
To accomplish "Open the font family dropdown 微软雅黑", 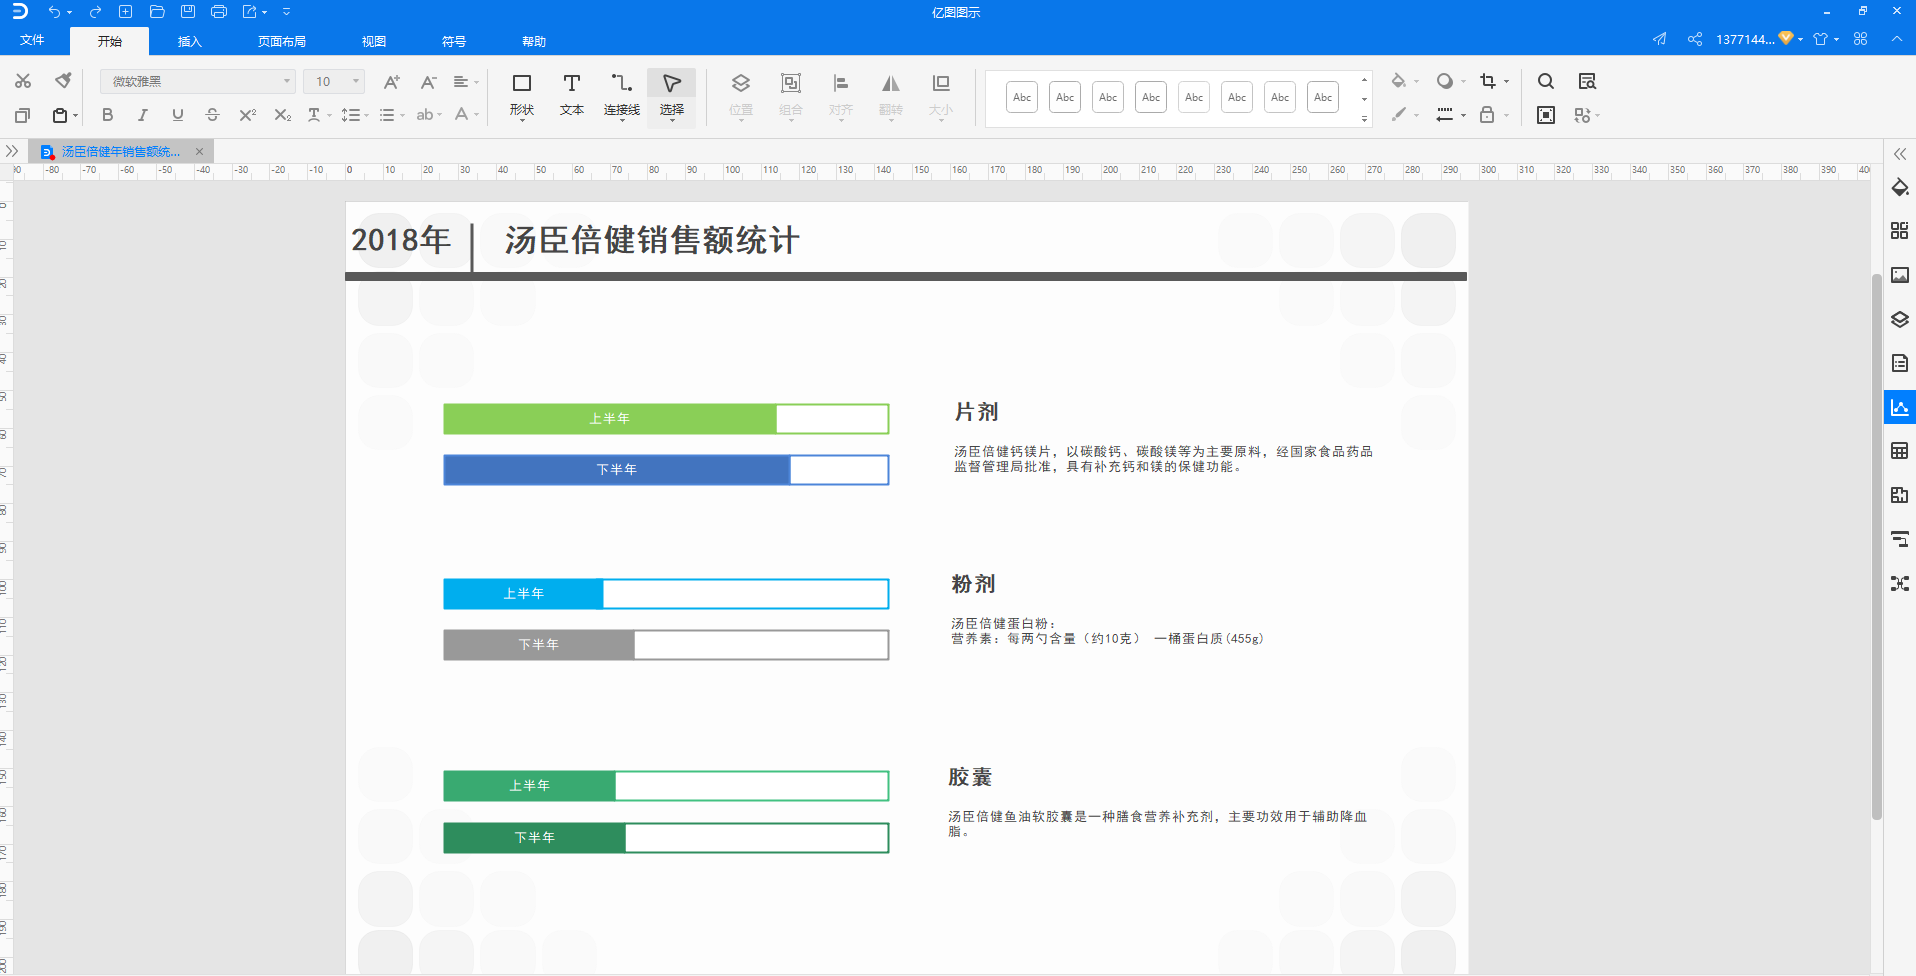I will (198, 81).
